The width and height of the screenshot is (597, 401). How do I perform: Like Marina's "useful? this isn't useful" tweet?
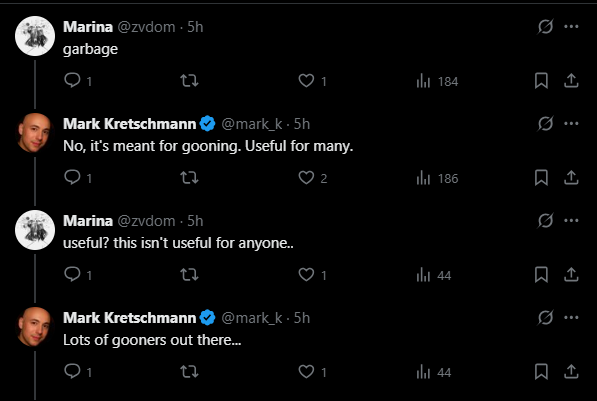(306, 275)
